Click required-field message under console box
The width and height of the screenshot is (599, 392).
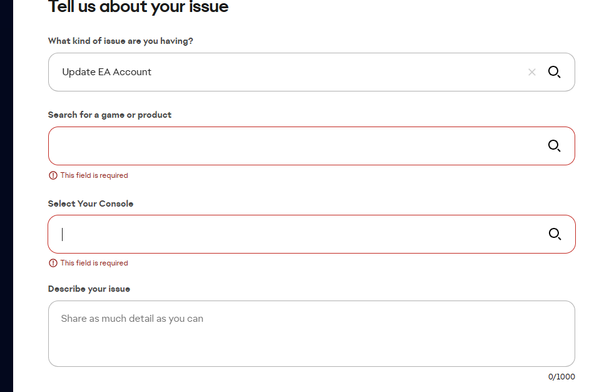[x=94, y=263]
